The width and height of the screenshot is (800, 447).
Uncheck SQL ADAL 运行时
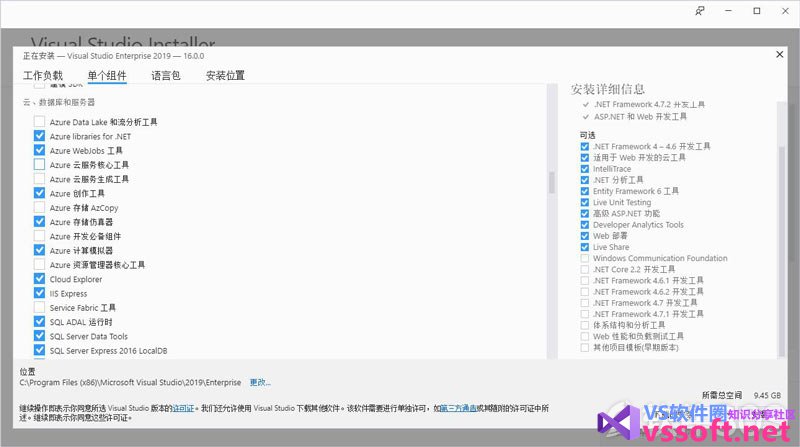coord(39,321)
